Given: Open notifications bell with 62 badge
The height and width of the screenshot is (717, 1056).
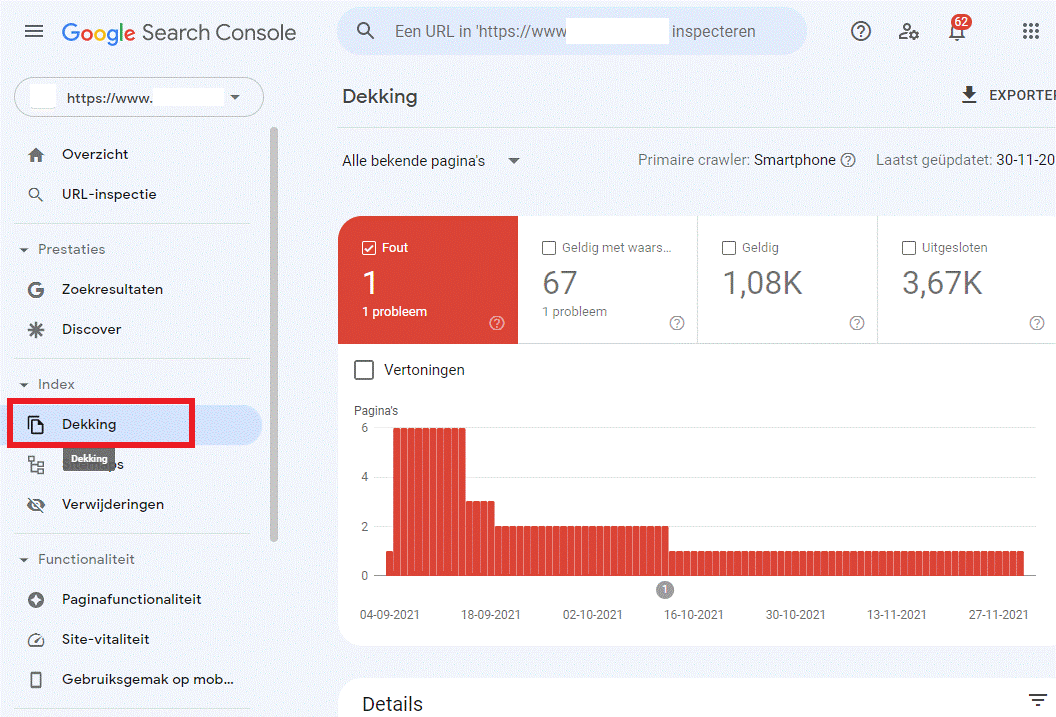Looking at the screenshot, I should pyautogui.click(x=957, y=31).
